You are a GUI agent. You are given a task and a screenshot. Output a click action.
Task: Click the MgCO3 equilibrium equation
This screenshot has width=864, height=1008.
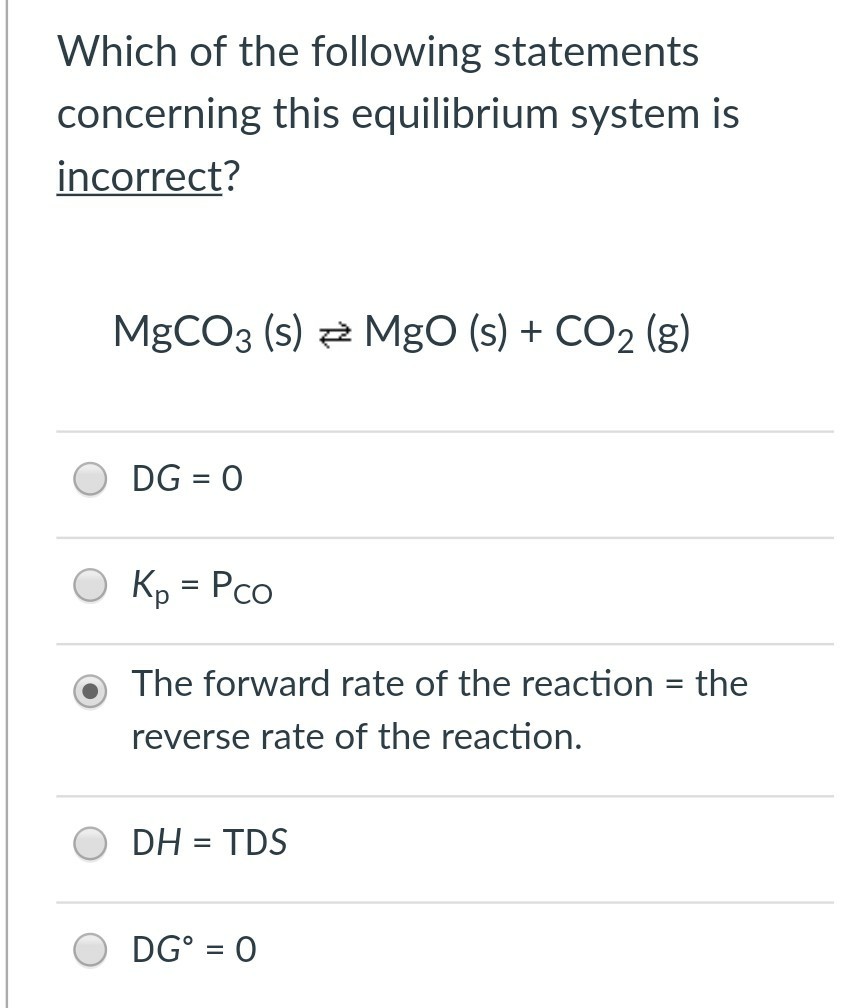coord(400,333)
